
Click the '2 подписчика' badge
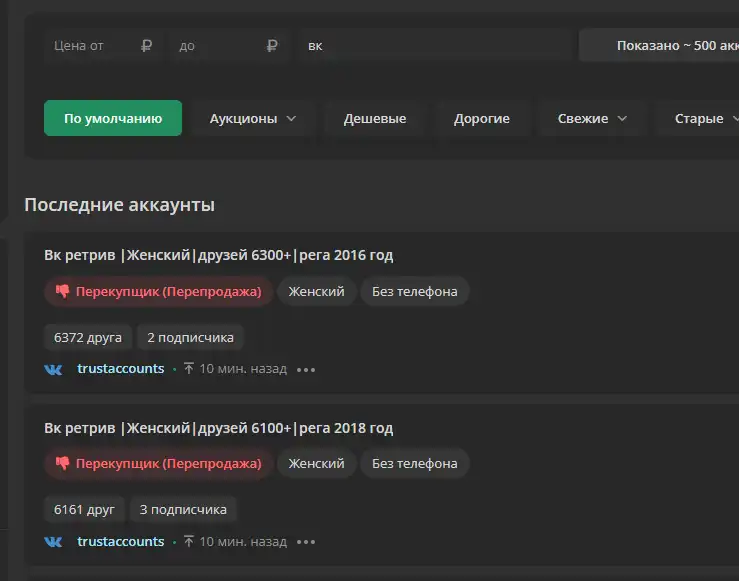click(x=190, y=337)
